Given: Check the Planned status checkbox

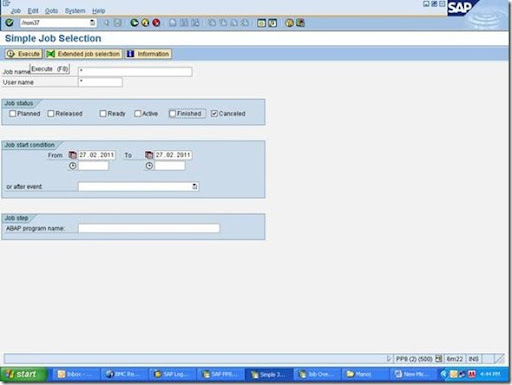Looking at the screenshot, I should [13, 114].
